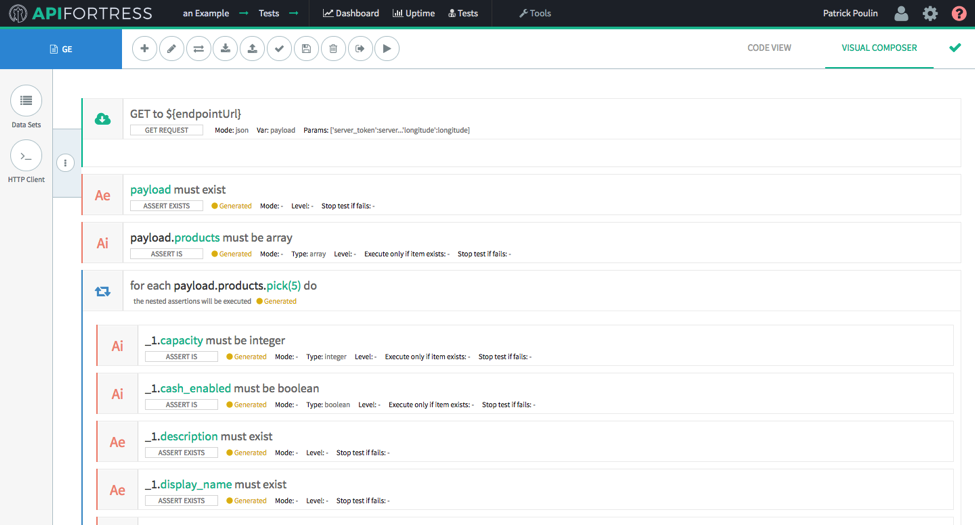Click the exit arrow toolbar button
Viewport: 975px width, 525px height.
(x=360, y=49)
